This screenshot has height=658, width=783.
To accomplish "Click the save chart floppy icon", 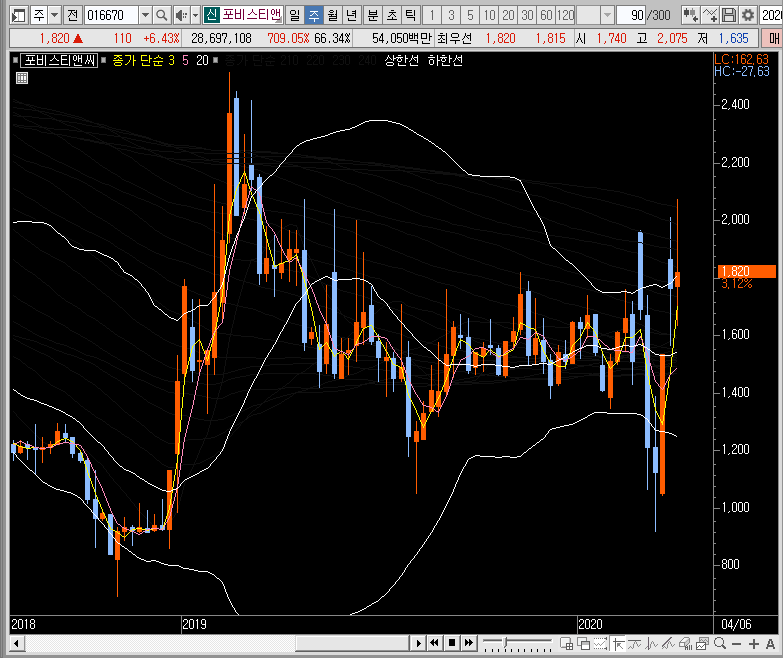I will [729, 15].
